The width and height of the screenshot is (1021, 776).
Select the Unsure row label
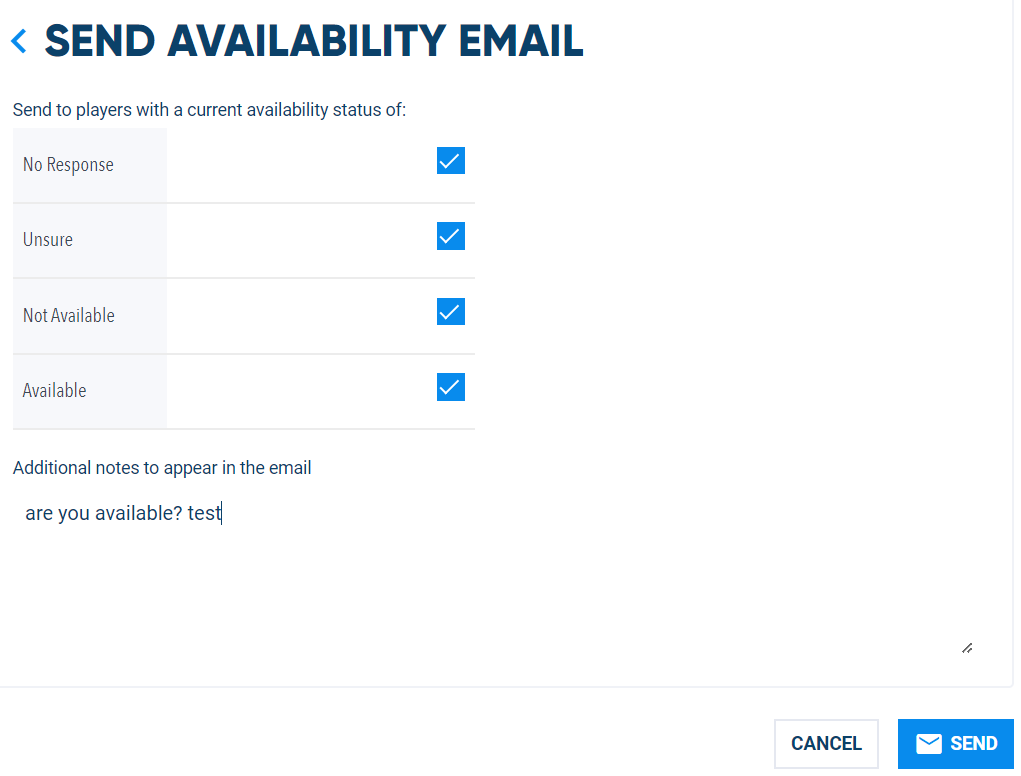pyautogui.click(x=48, y=240)
